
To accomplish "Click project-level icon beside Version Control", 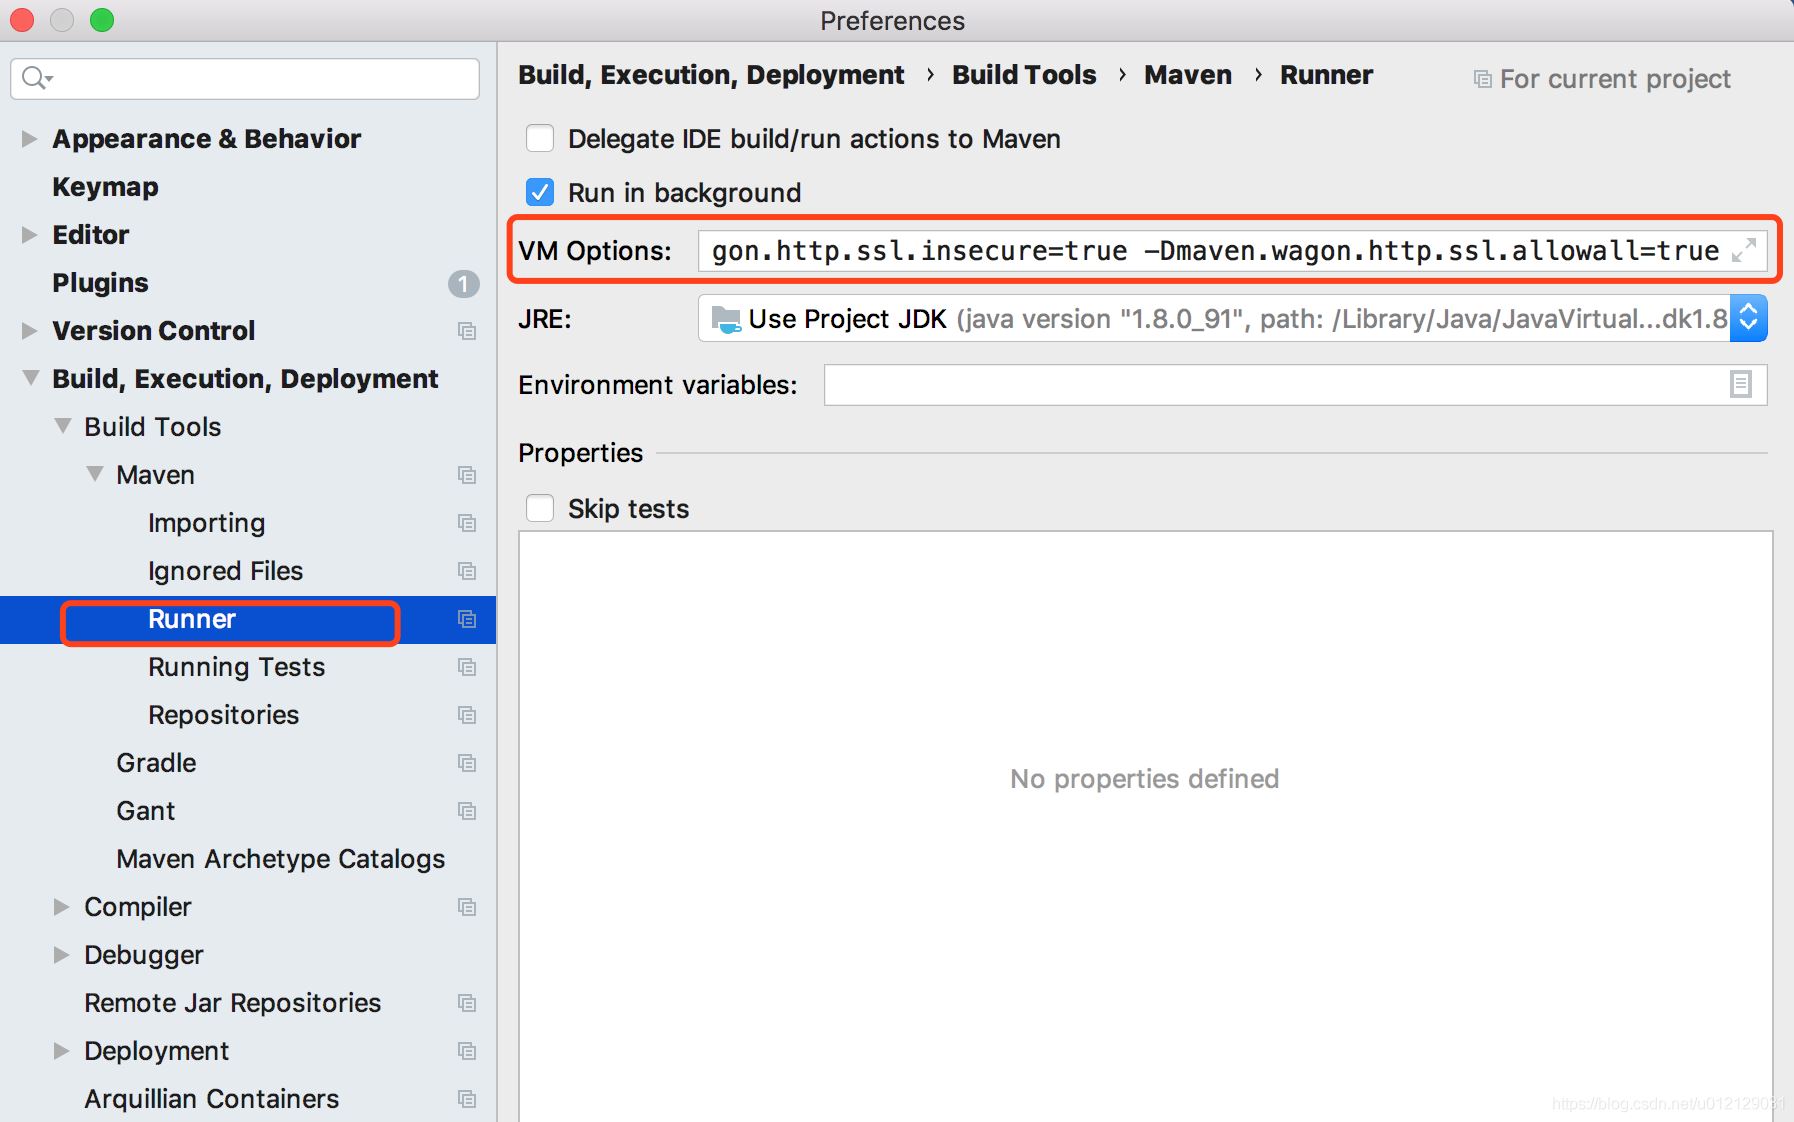I will coord(467,331).
